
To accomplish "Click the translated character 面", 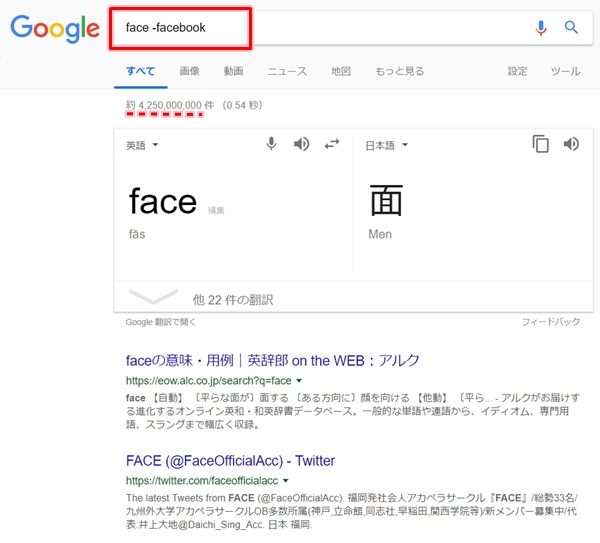I will click(386, 200).
